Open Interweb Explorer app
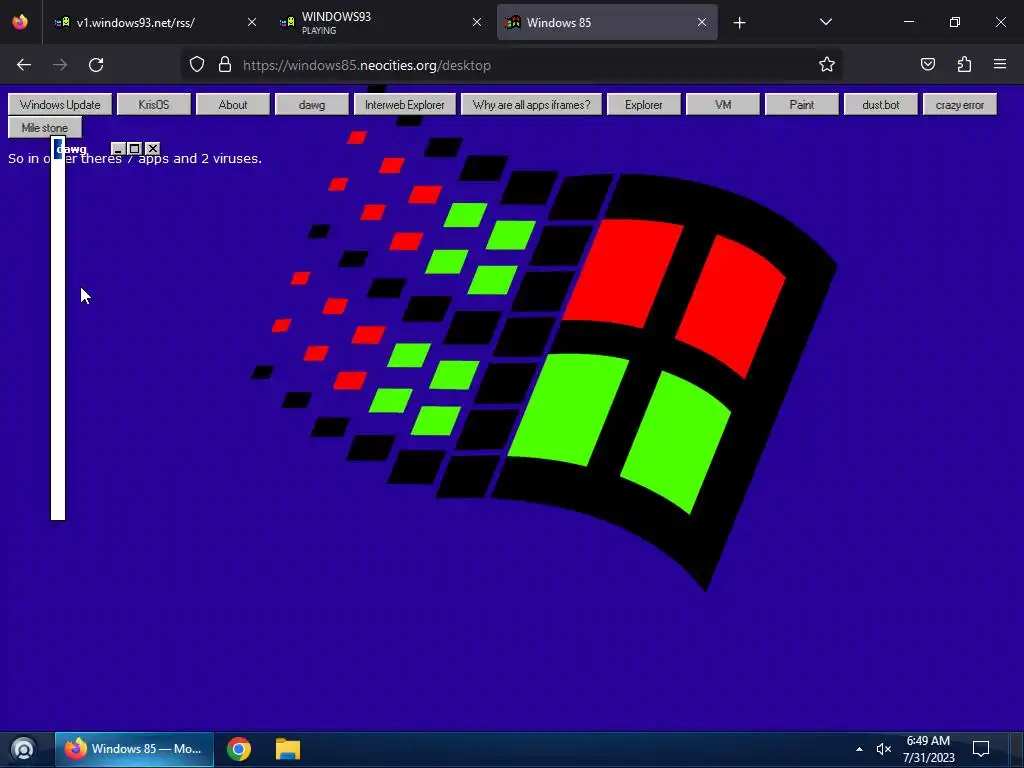 (405, 104)
